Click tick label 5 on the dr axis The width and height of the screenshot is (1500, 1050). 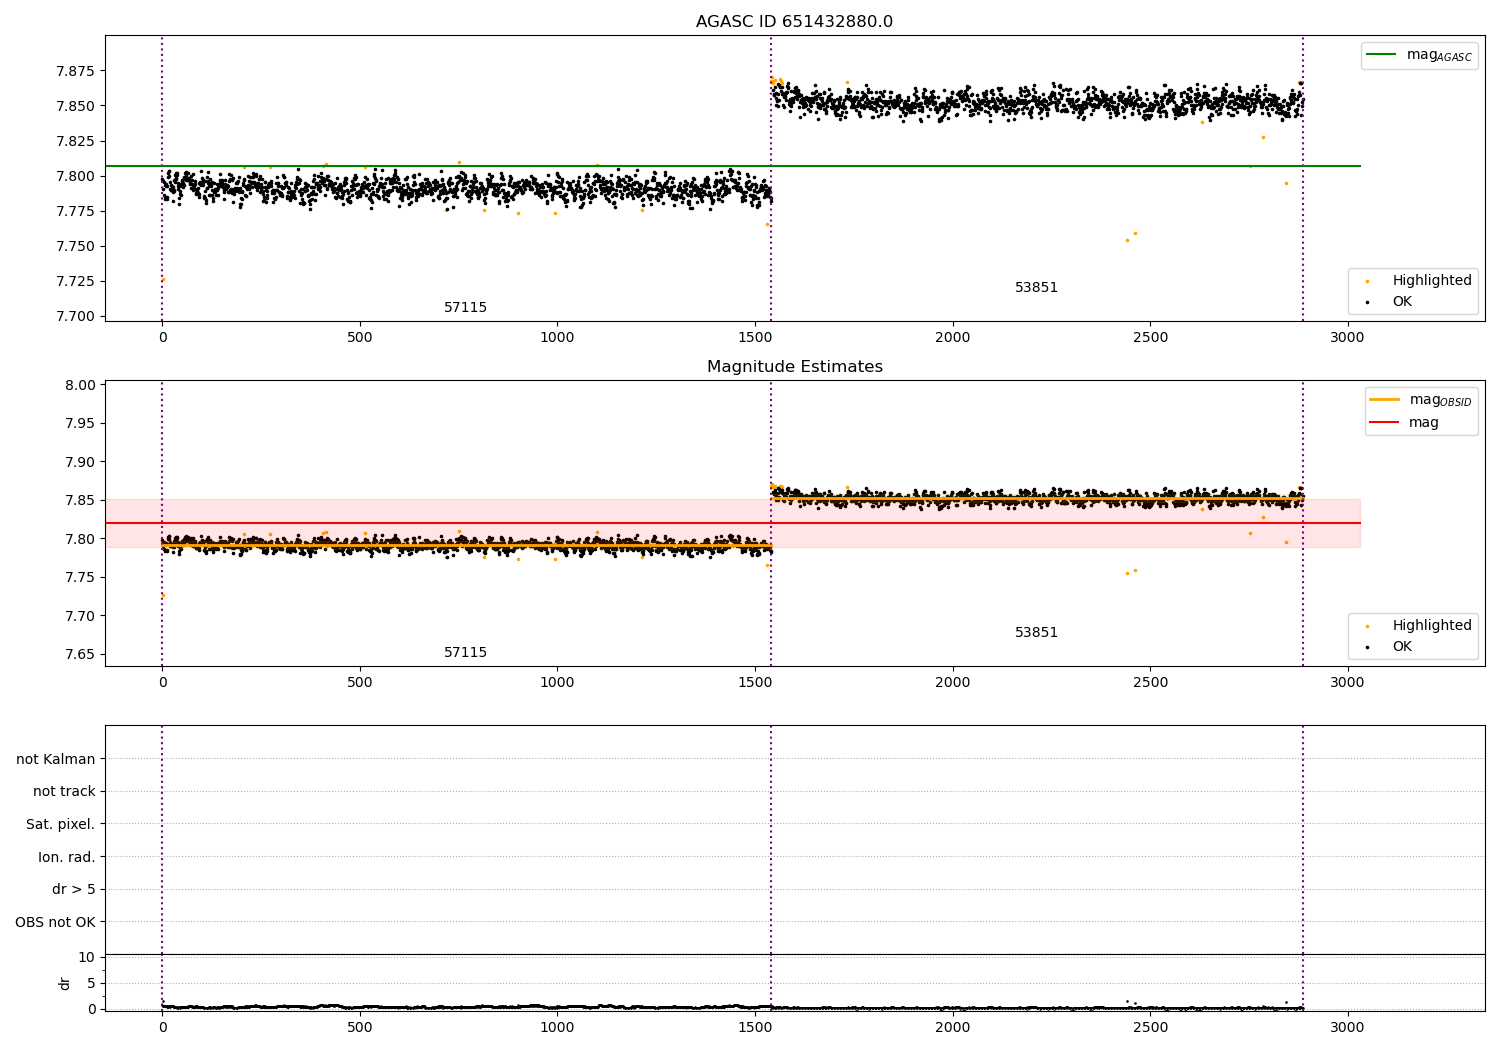91,983
